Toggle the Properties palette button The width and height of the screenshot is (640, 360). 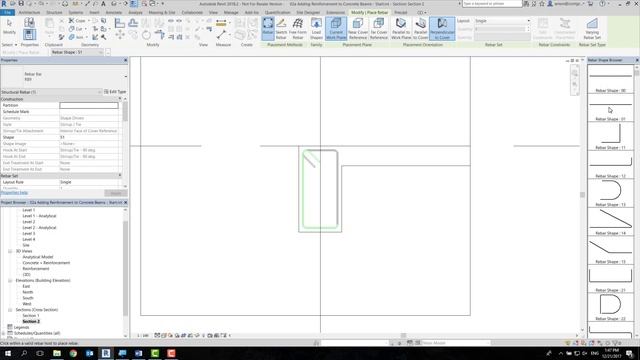pyautogui.click(x=29, y=34)
